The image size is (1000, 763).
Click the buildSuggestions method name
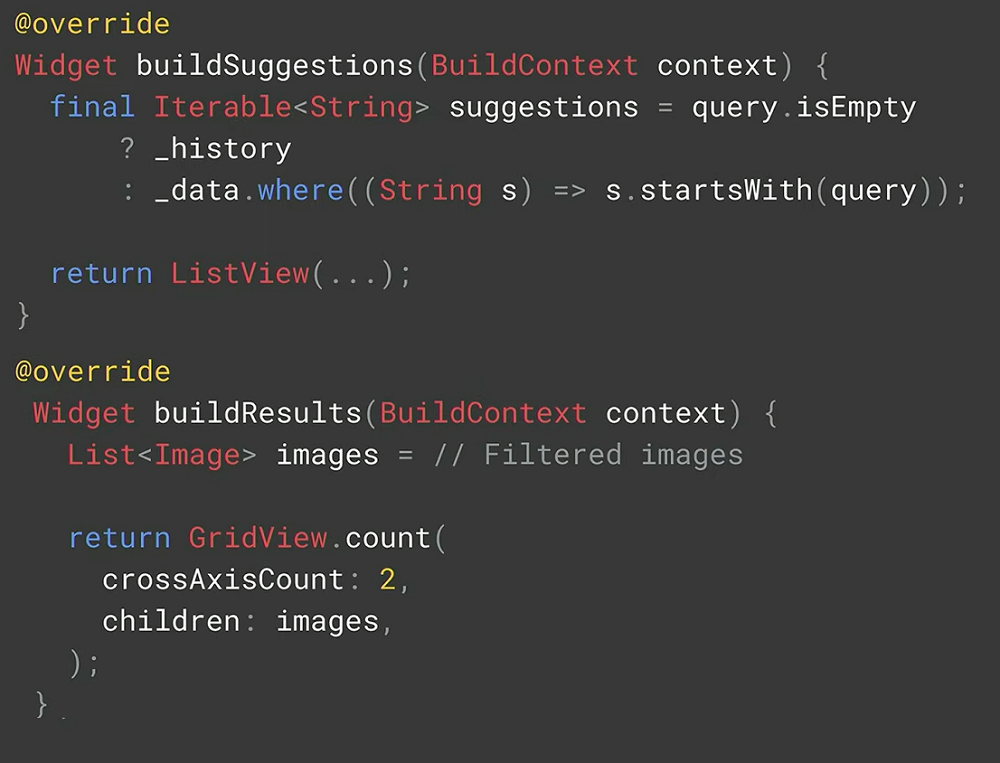click(x=275, y=66)
